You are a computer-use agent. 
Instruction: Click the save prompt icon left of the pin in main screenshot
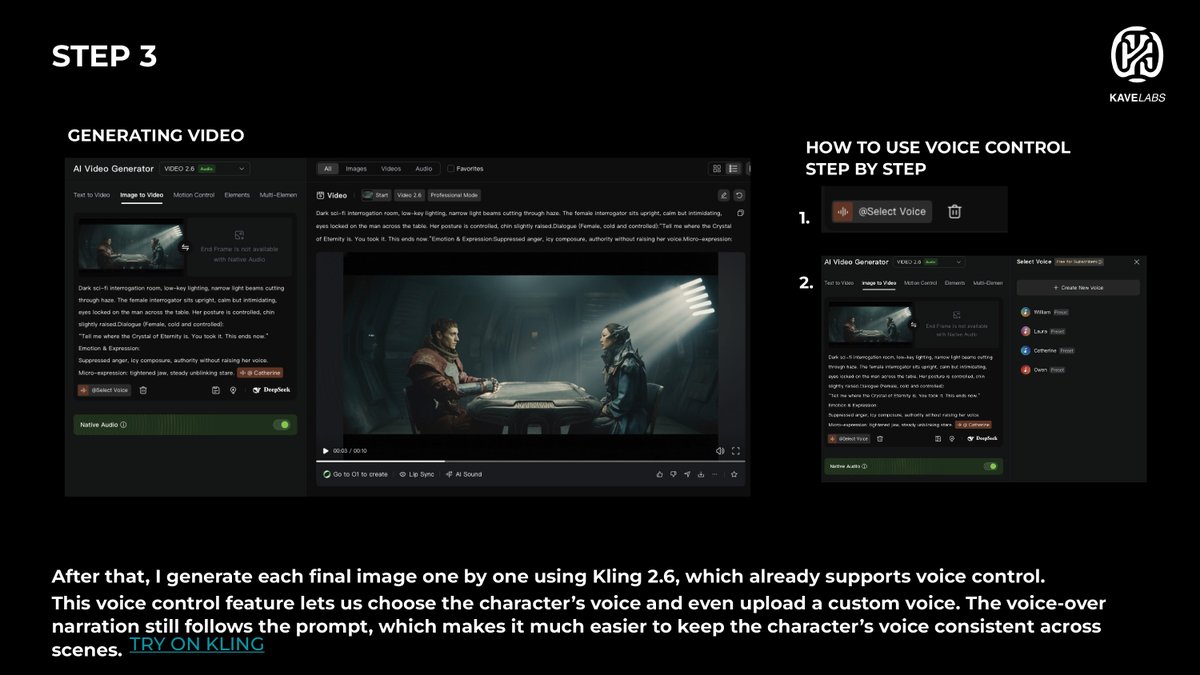(x=216, y=390)
